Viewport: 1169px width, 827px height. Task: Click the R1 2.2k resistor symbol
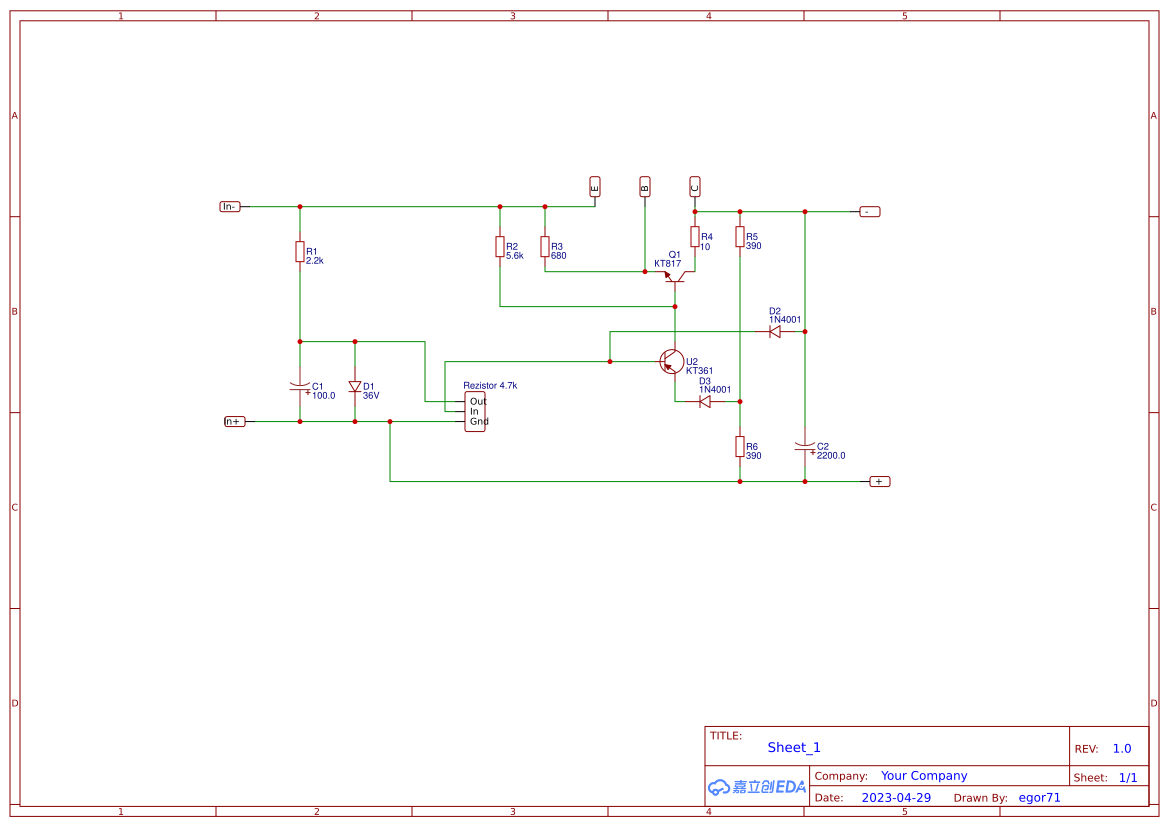pyautogui.click(x=299, y=251)
